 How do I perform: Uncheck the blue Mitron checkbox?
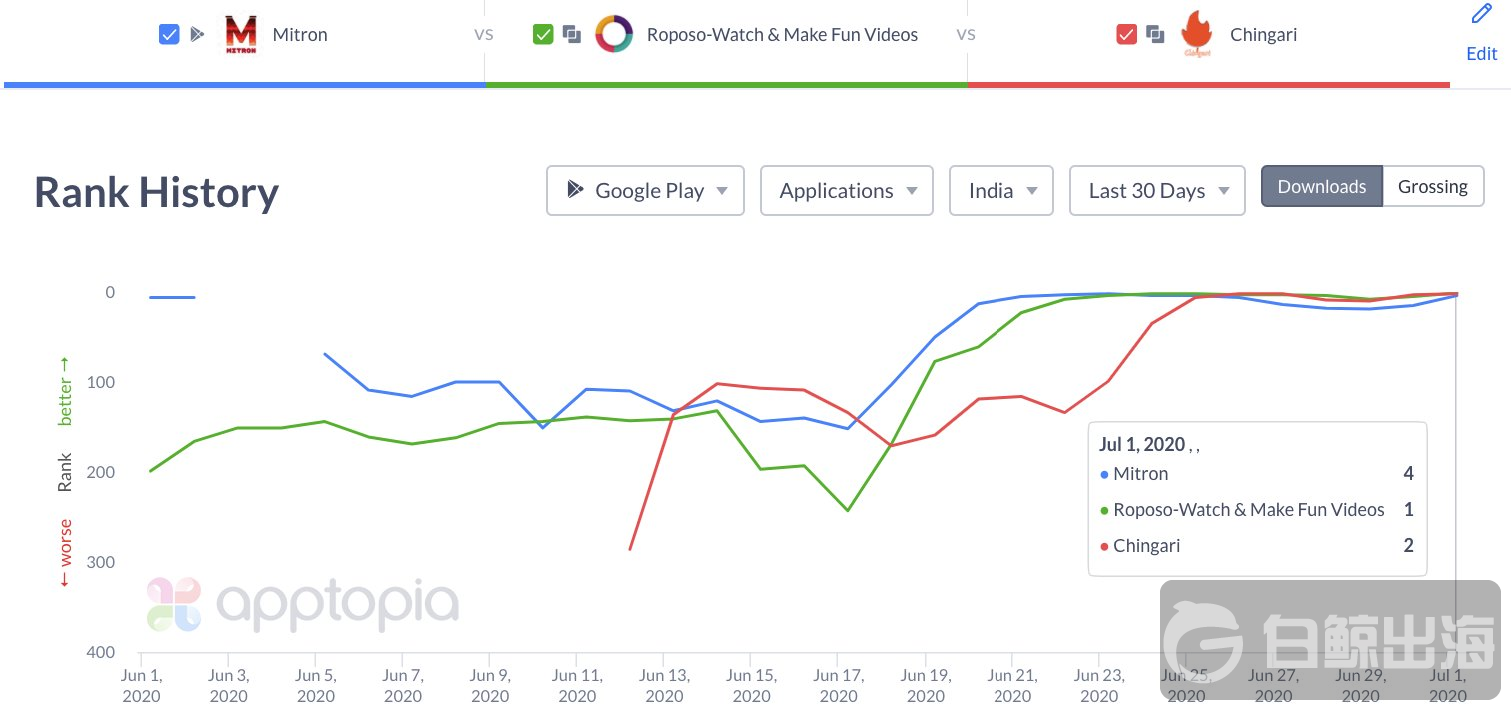click(169, 35)
